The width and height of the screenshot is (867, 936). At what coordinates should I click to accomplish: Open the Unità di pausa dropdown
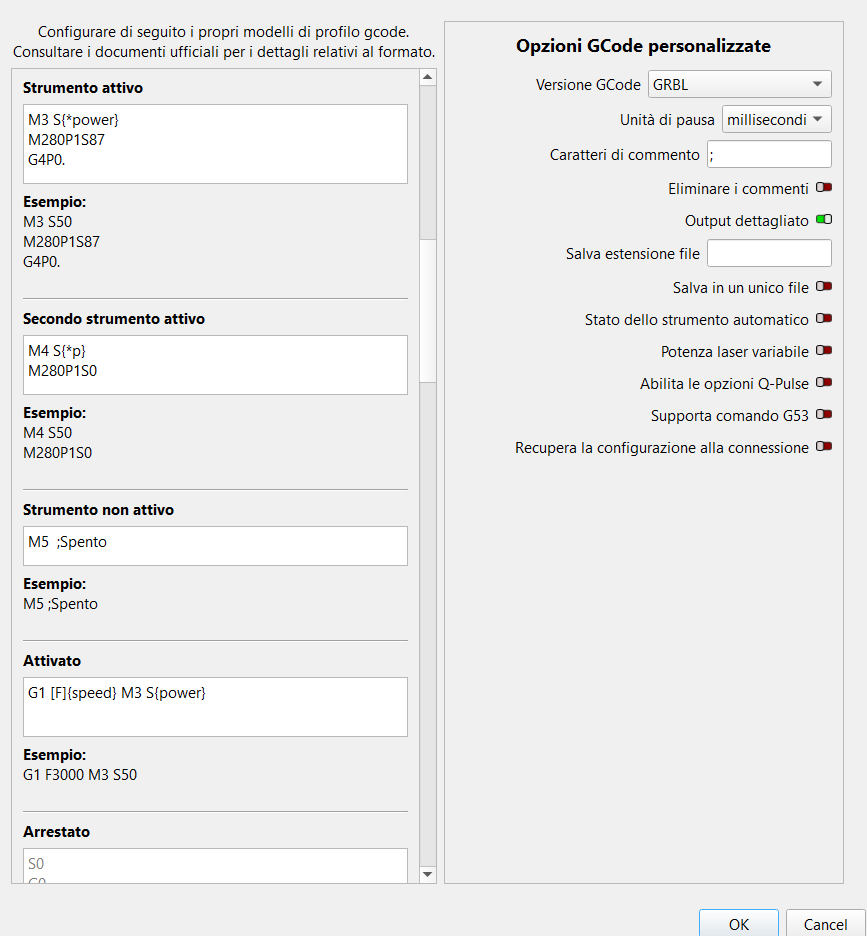coord(777,120)
